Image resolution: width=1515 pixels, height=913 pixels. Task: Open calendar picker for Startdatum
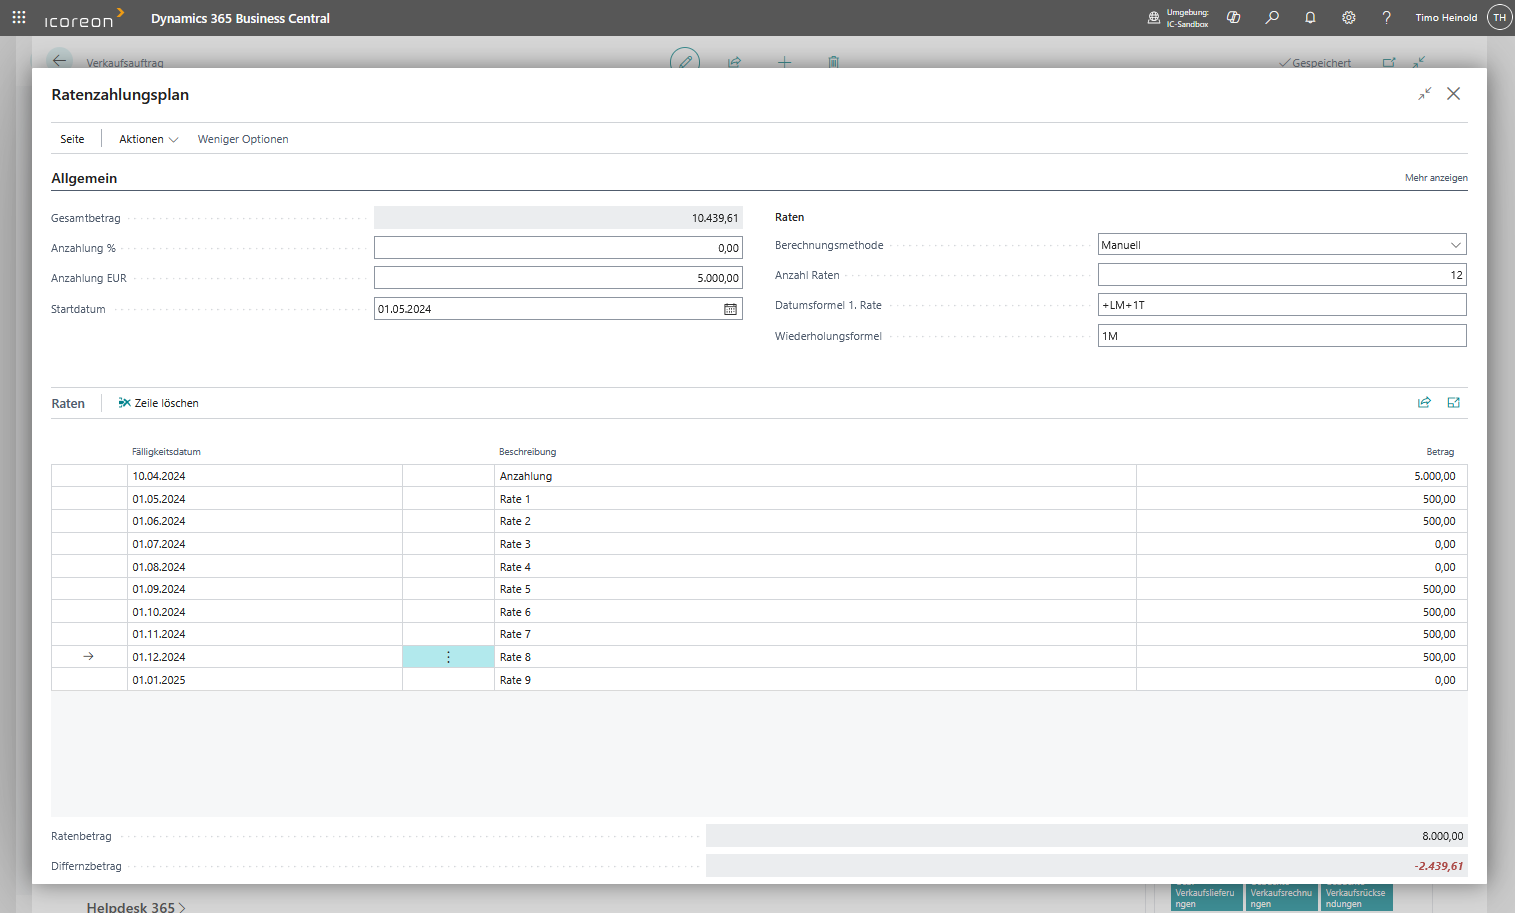point(730,309)
